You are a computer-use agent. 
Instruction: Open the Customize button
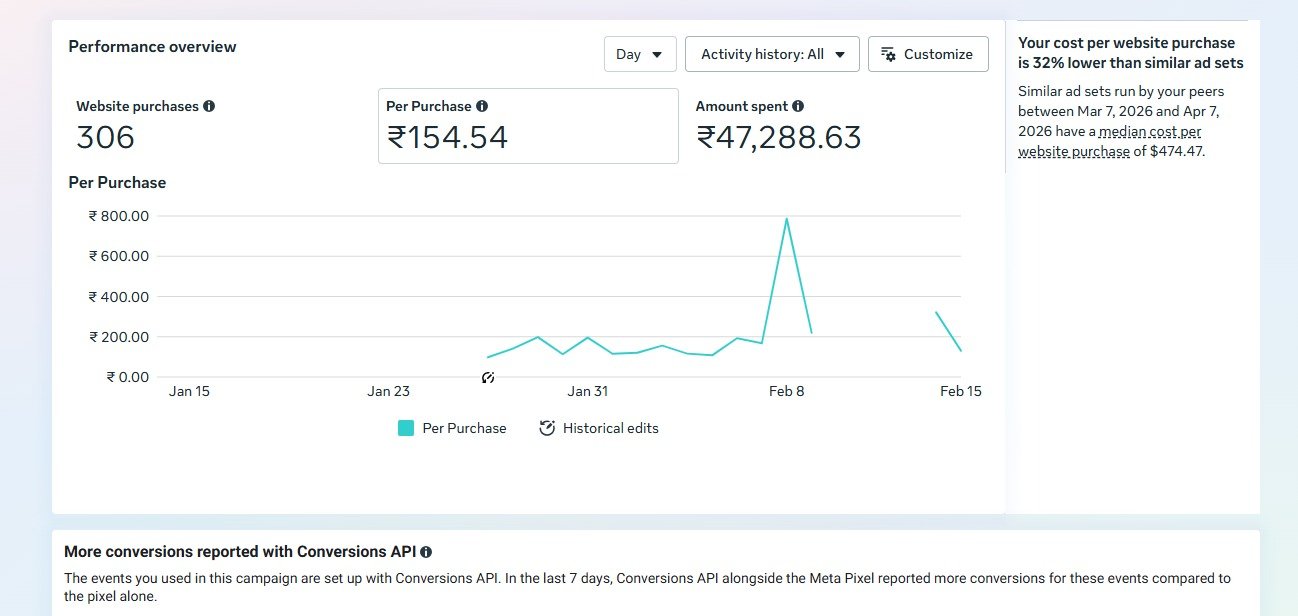(x=928, y=54)
